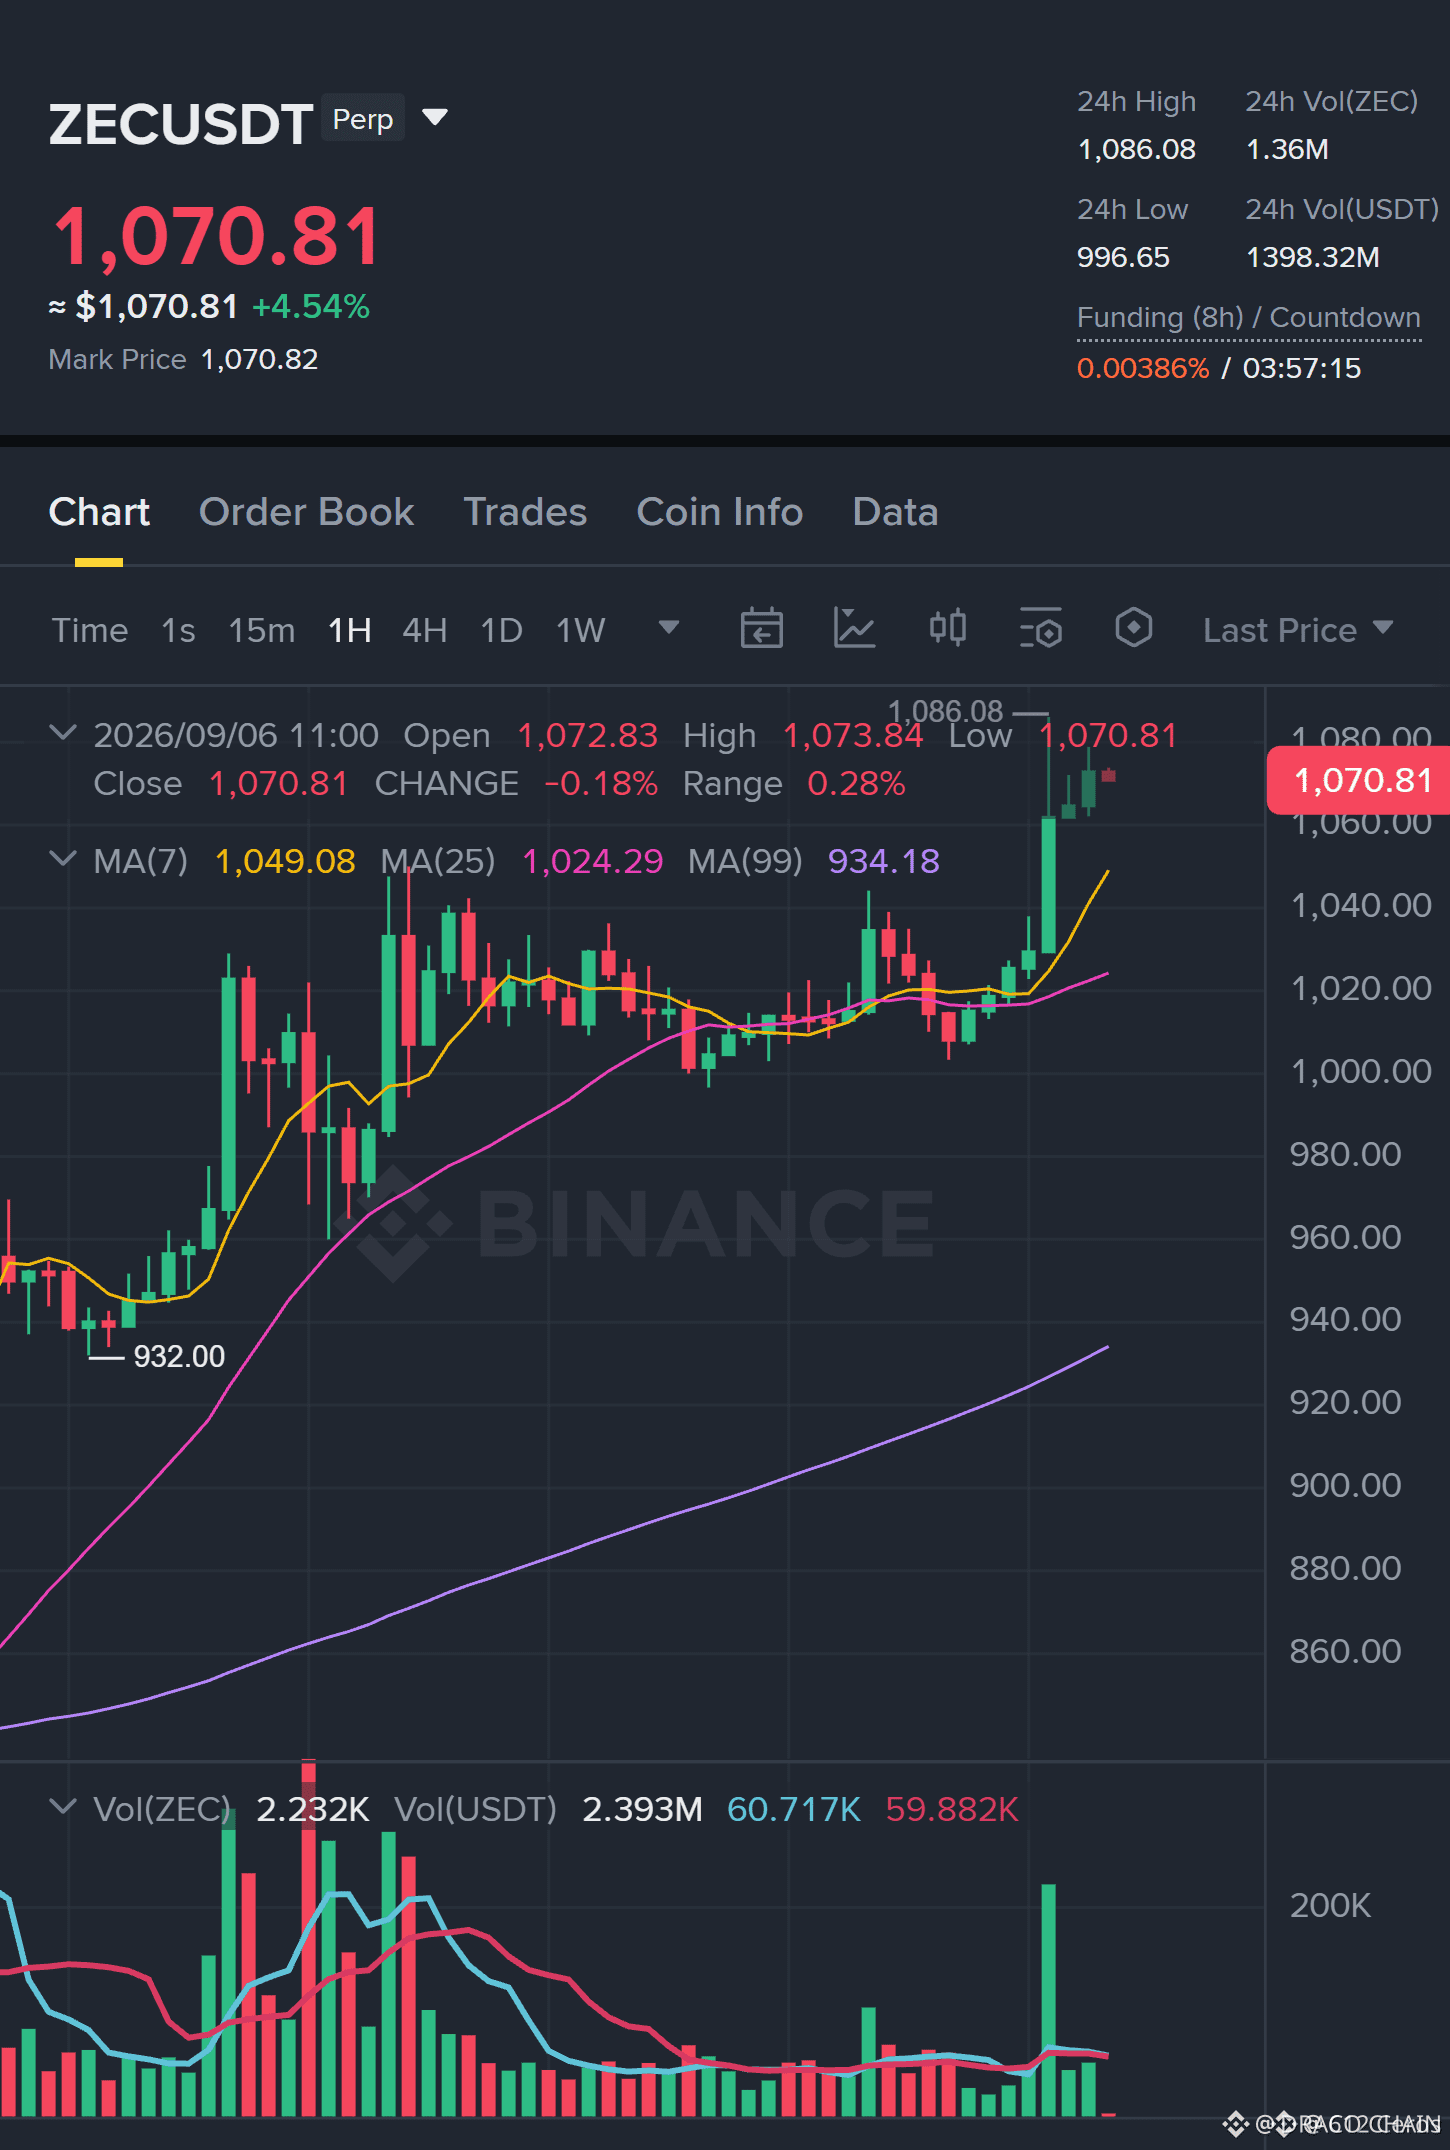The width and height of the screenshot is (1450, 2150).
Task: Open the chart indicators line icon
Action: 855,629
